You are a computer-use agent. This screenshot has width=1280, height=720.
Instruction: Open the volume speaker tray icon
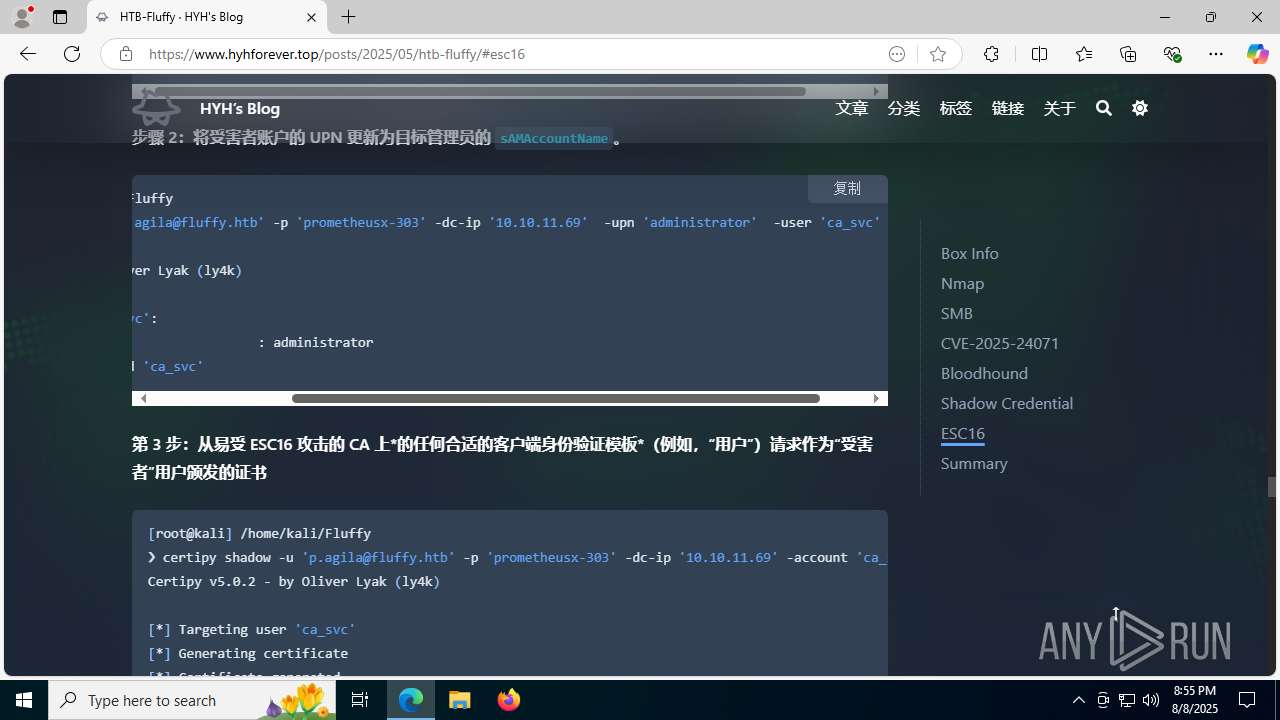(x=1150, y=700)
